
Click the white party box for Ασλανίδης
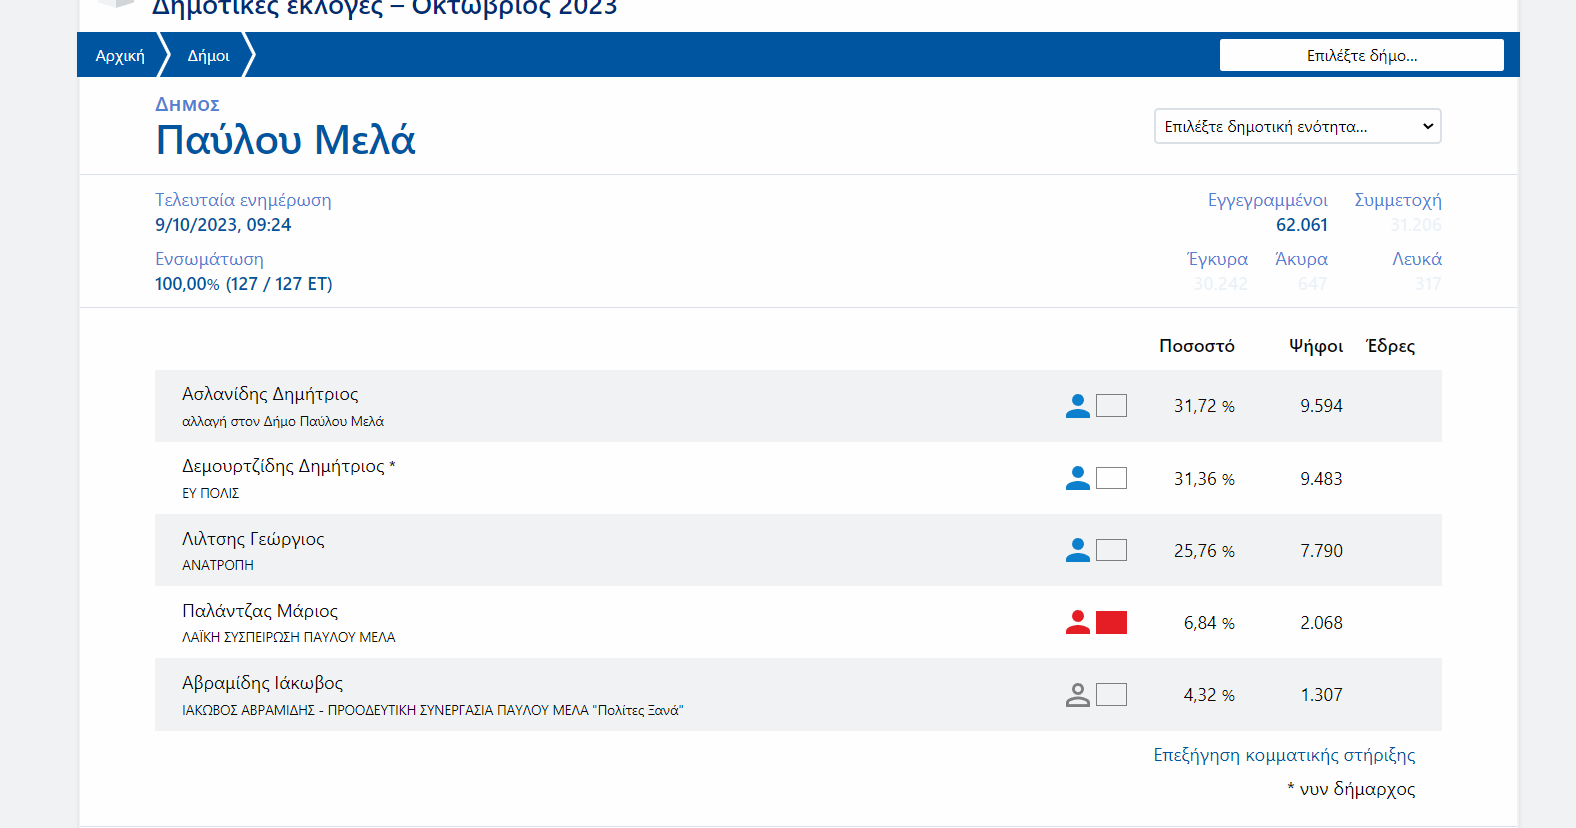pos(1111,406)
